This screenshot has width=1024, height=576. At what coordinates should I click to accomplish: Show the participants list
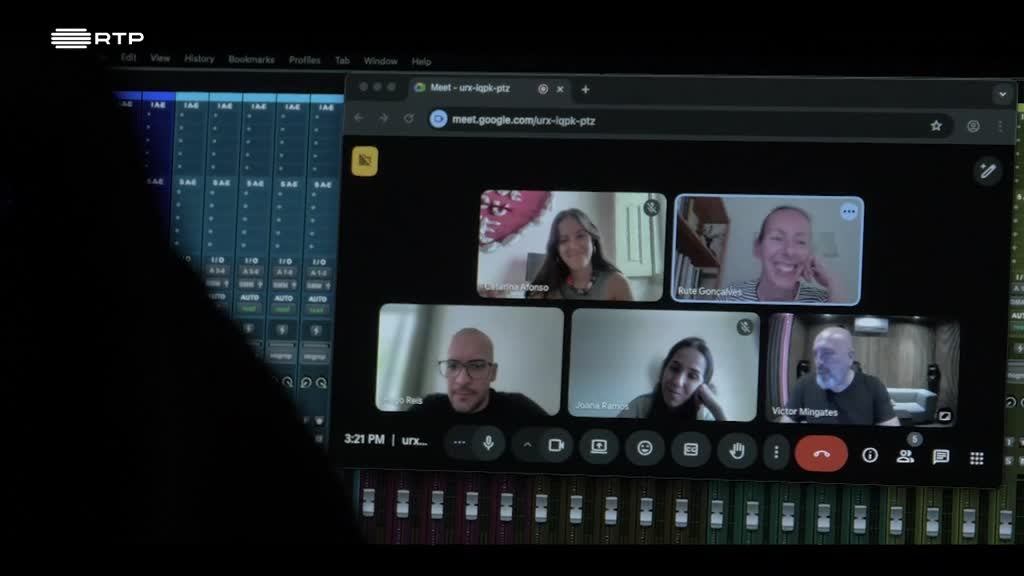coord(904,456)
